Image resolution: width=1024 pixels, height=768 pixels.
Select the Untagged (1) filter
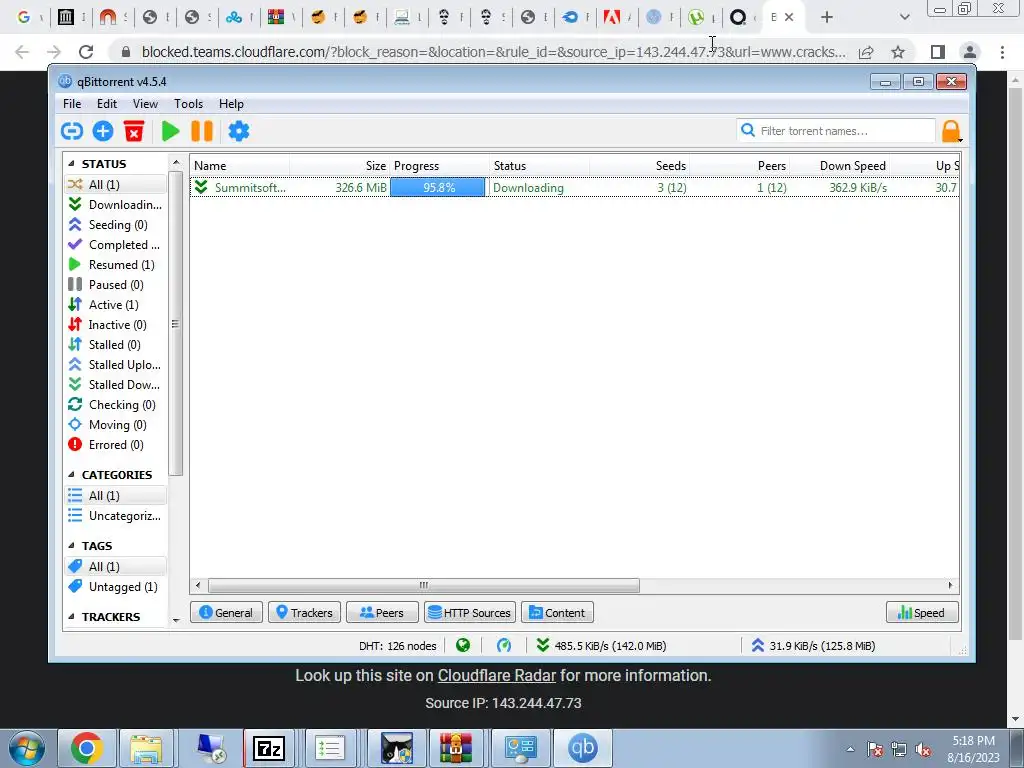[x=116, y=586]
